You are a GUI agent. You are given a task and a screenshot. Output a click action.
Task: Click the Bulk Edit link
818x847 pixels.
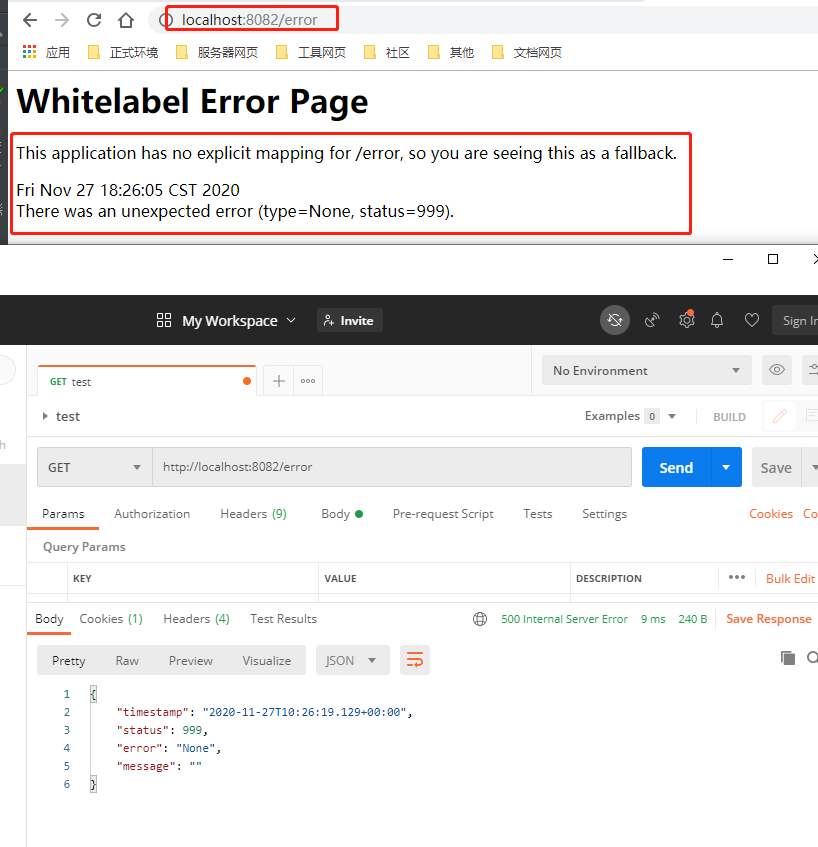coord(790,579)
